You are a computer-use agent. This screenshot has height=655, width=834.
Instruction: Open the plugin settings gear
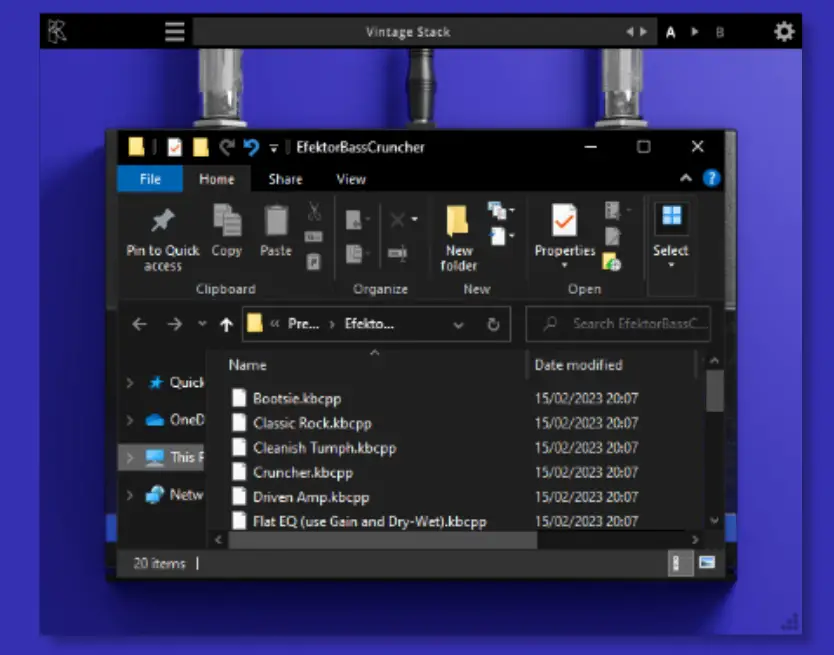784,30
